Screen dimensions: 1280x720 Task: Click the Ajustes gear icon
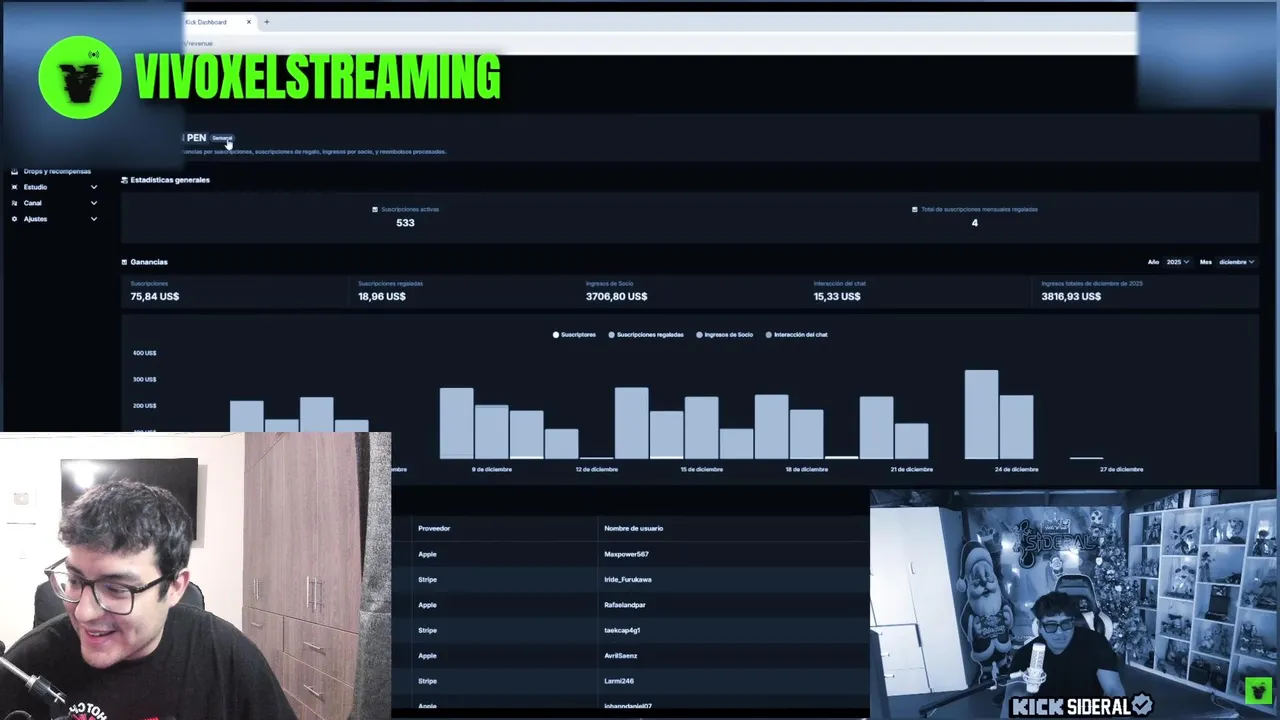click(x=14, y=219)
